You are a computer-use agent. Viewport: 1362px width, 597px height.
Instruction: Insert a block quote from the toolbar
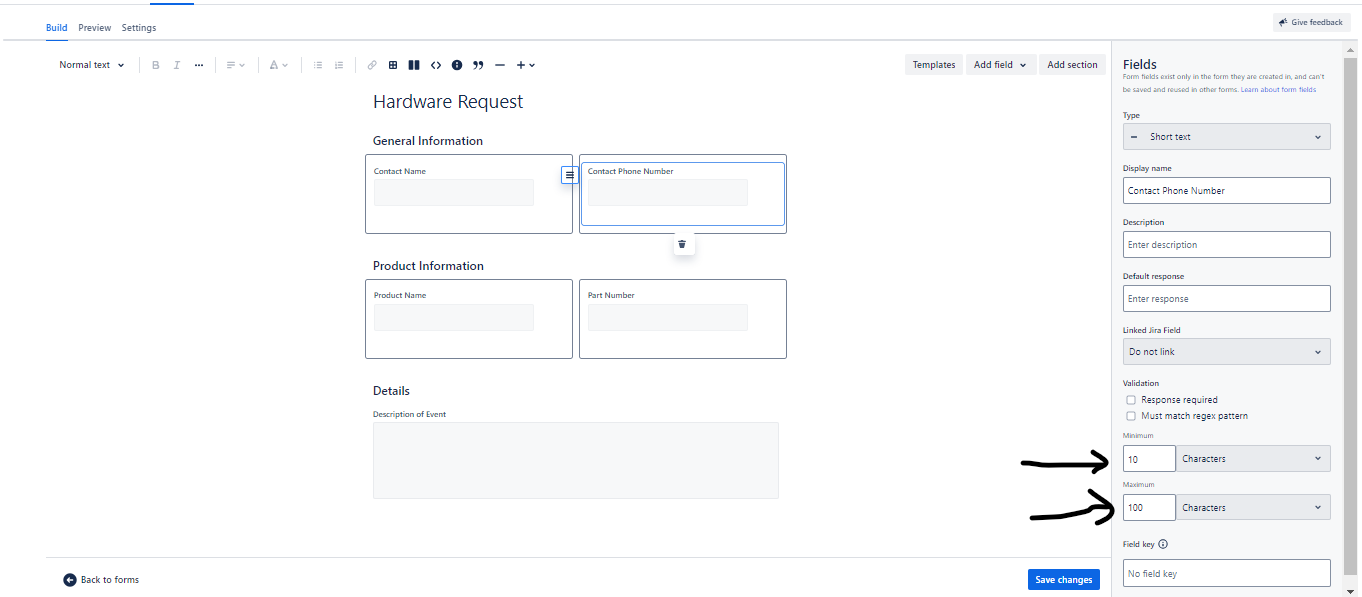point(478,64)
